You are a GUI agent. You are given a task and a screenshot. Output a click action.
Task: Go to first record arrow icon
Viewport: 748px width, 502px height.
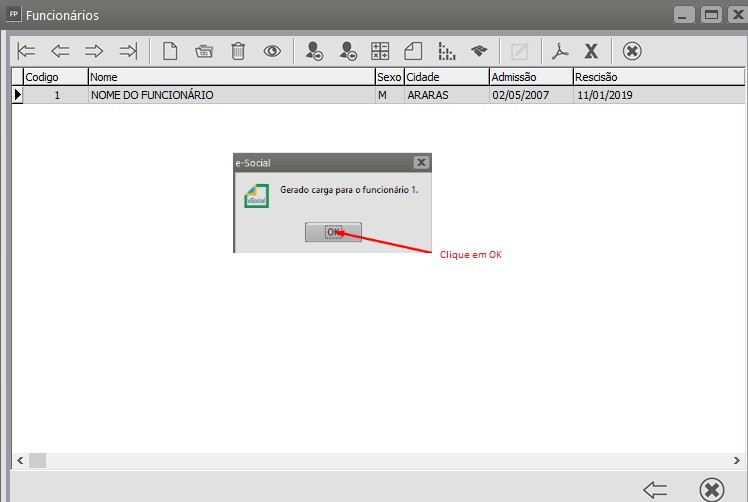coord(26,51)
